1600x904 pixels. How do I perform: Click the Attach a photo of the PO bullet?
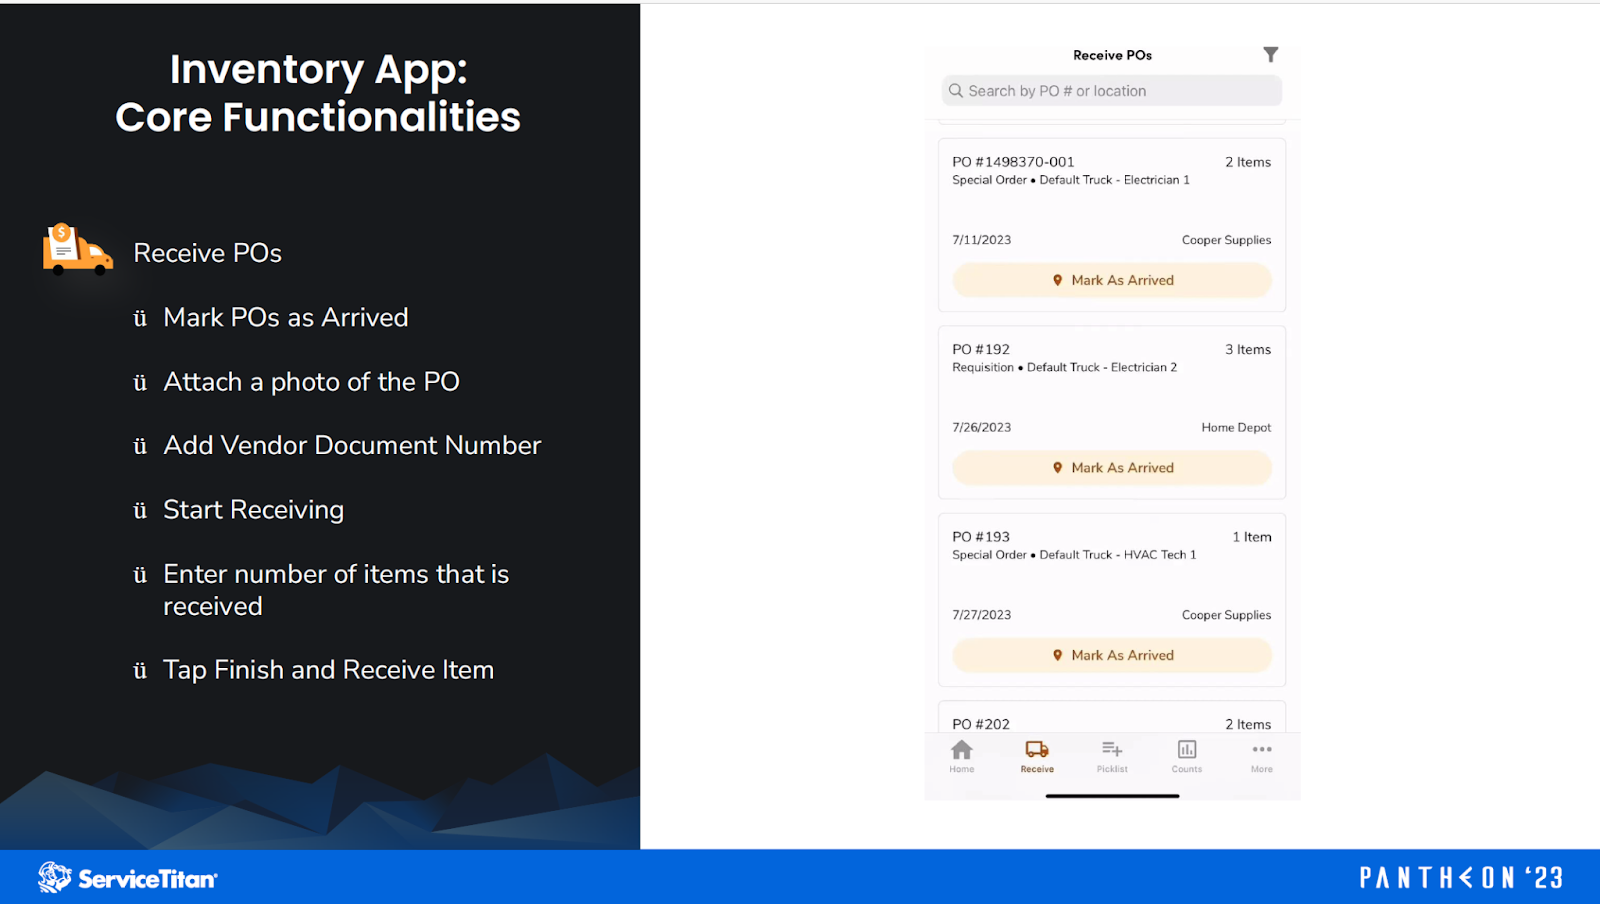tap(311, 382)
